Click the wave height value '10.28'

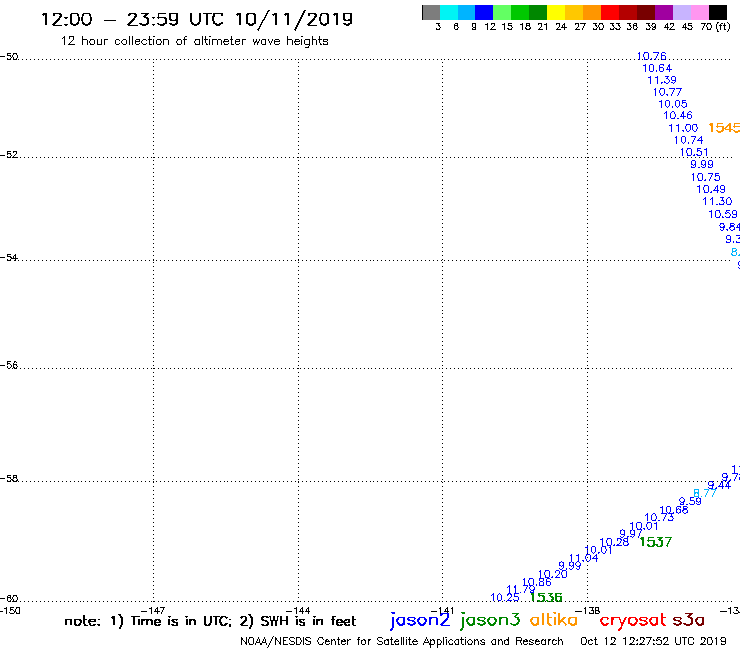pyautogui.click(x=614, y=542)
